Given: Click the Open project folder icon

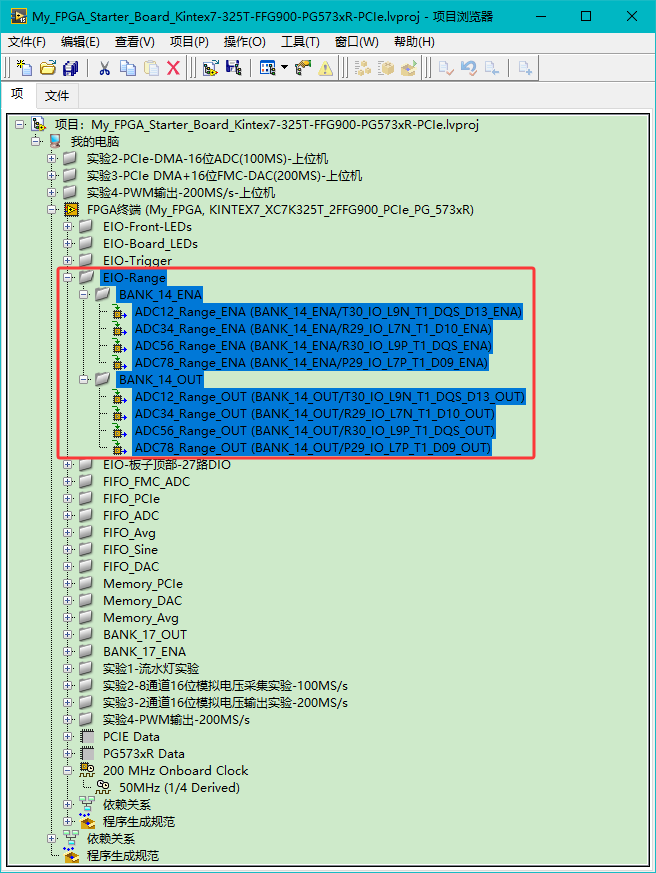Looking at the screenshot, I should (x=47, y=68).
